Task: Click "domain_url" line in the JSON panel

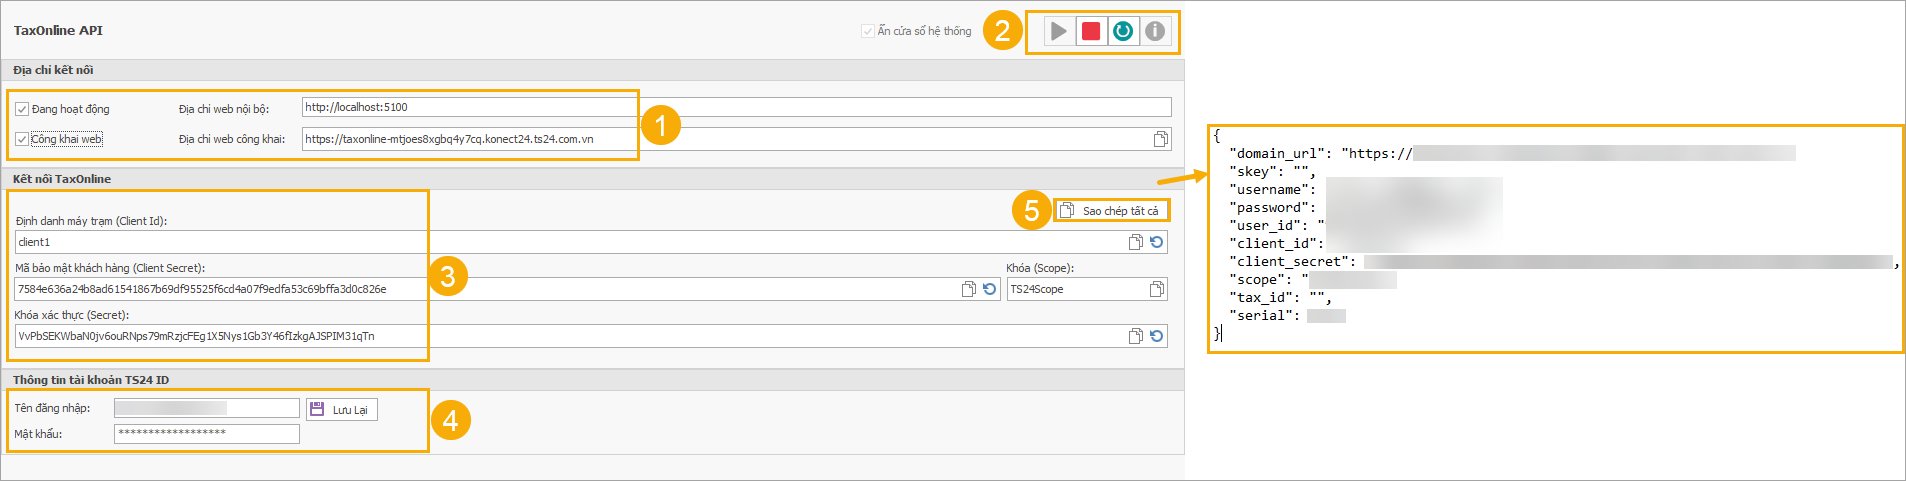Action: (1512, 153)
